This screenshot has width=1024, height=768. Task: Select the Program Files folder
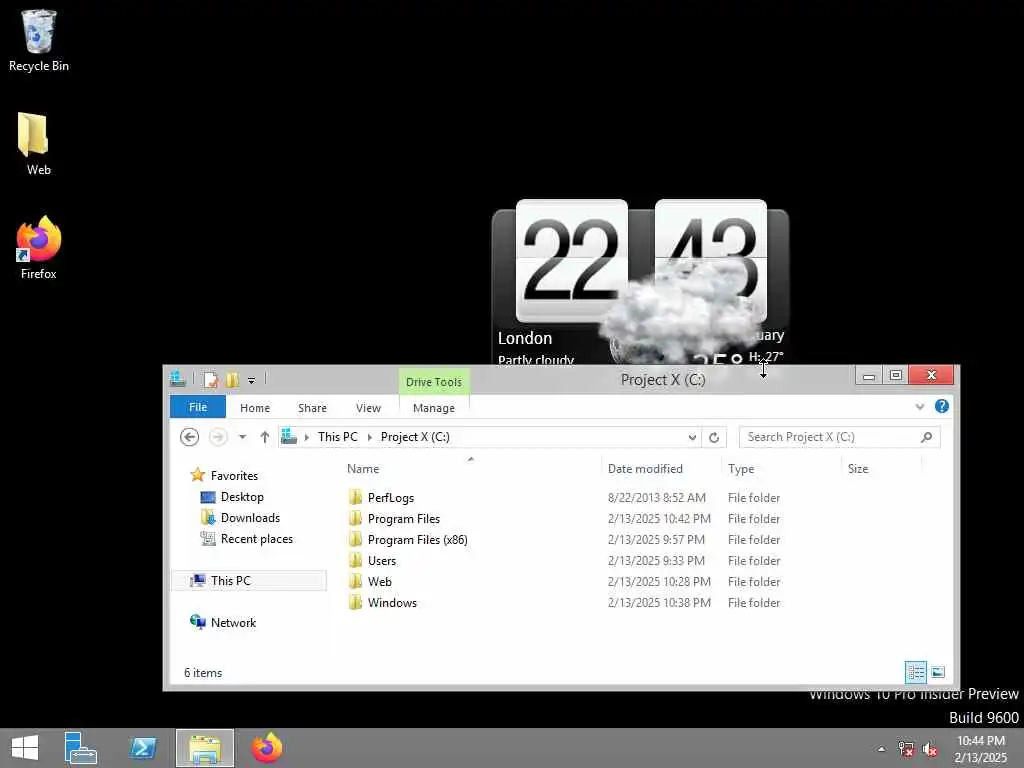[404, 519]
